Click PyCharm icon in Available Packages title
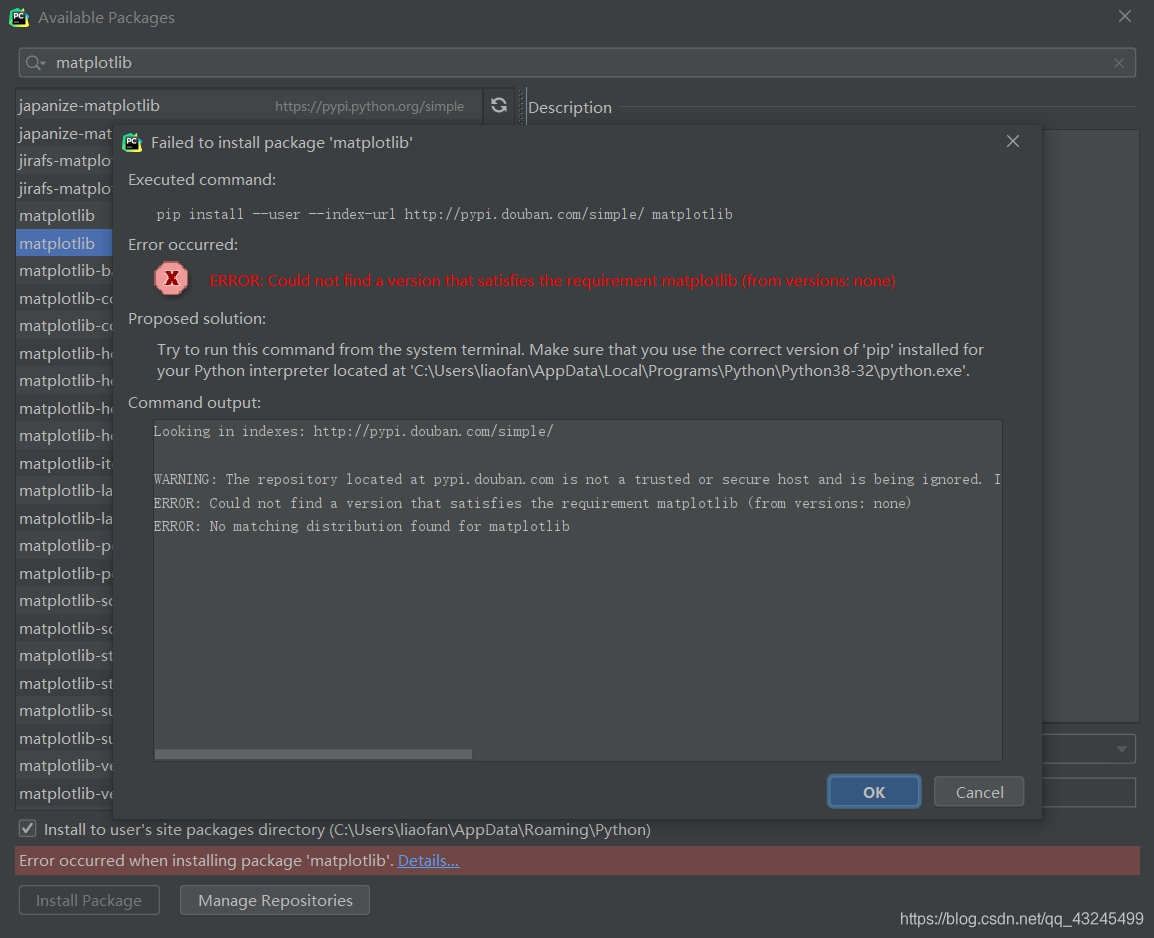Screen dimensions: 1154x938 coord(19,17)
